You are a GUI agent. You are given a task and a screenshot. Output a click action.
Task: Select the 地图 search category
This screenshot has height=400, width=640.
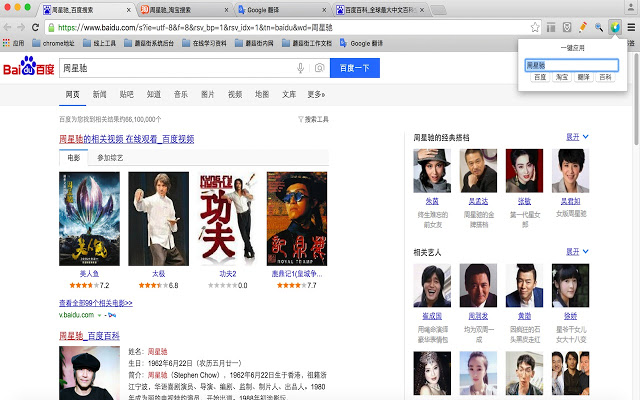click(262, 94)
